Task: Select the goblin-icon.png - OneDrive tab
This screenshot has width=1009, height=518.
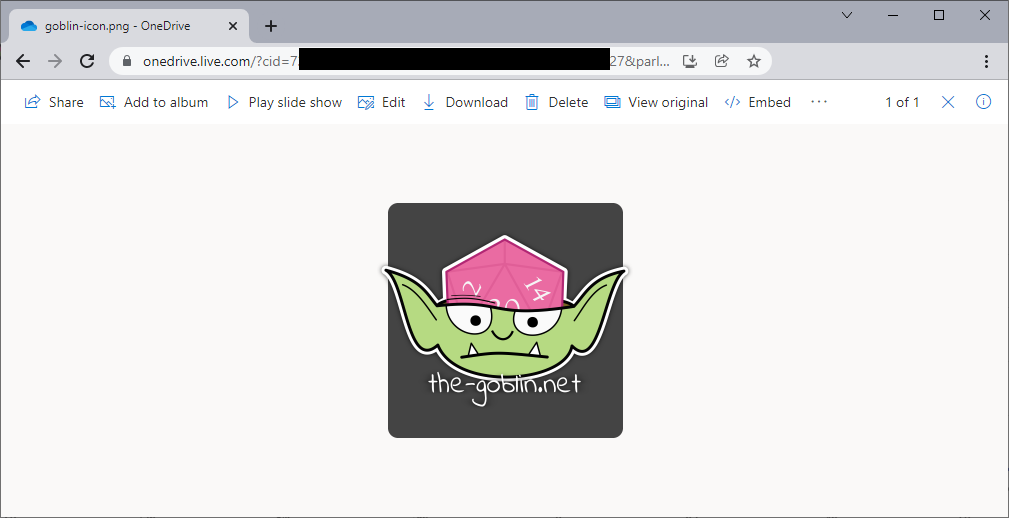Action: pos(129,26)
